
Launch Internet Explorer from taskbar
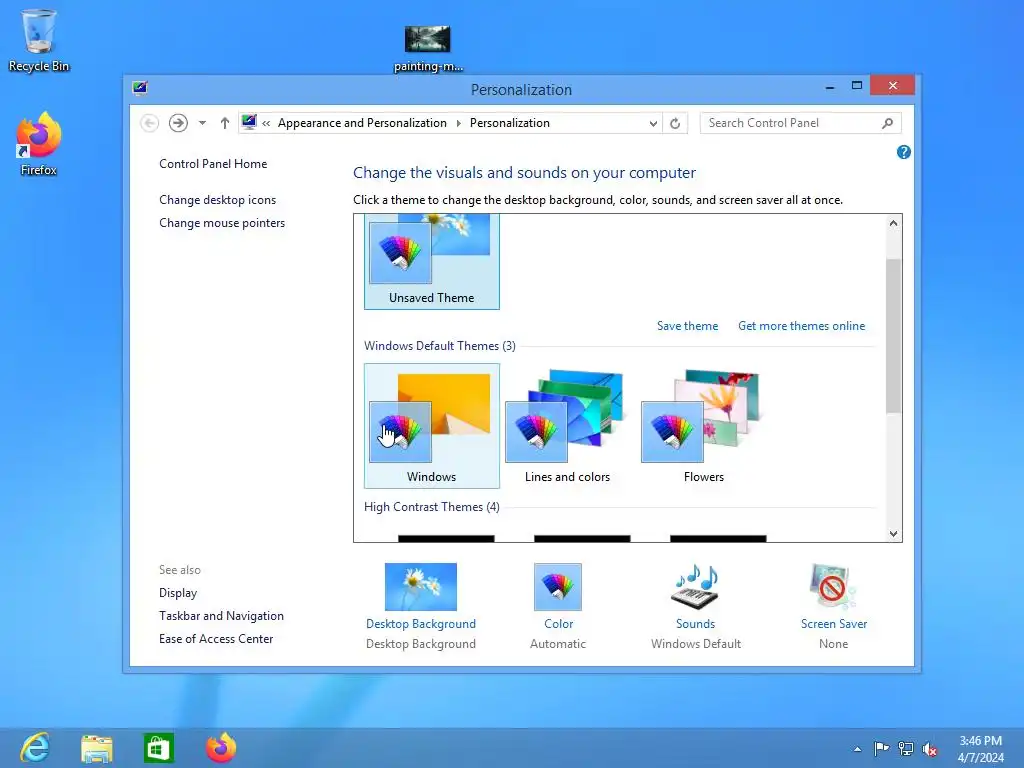(x=35, y=747)
